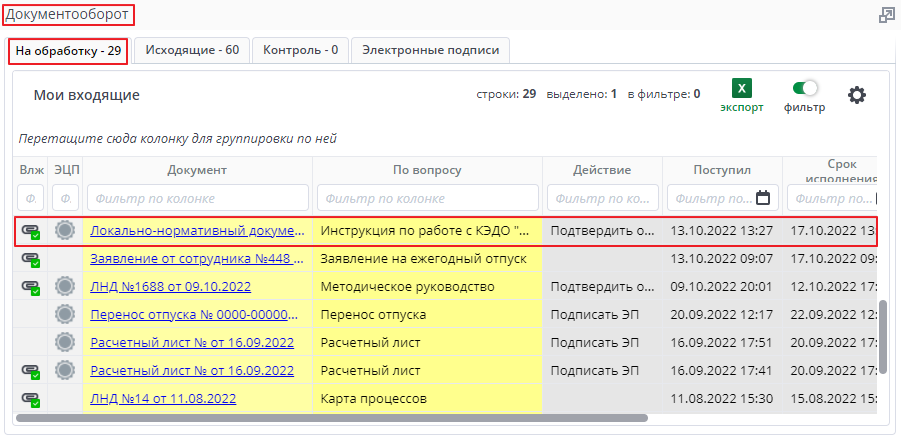The image size is (901, 439).
Task: Click the horizontal scrollbar under the table
Action: pos(330,418)
